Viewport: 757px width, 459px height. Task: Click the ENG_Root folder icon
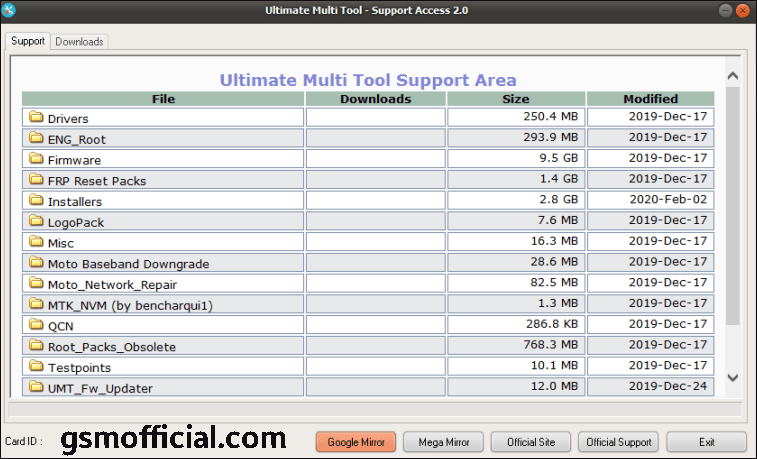(x=36, y=137)
